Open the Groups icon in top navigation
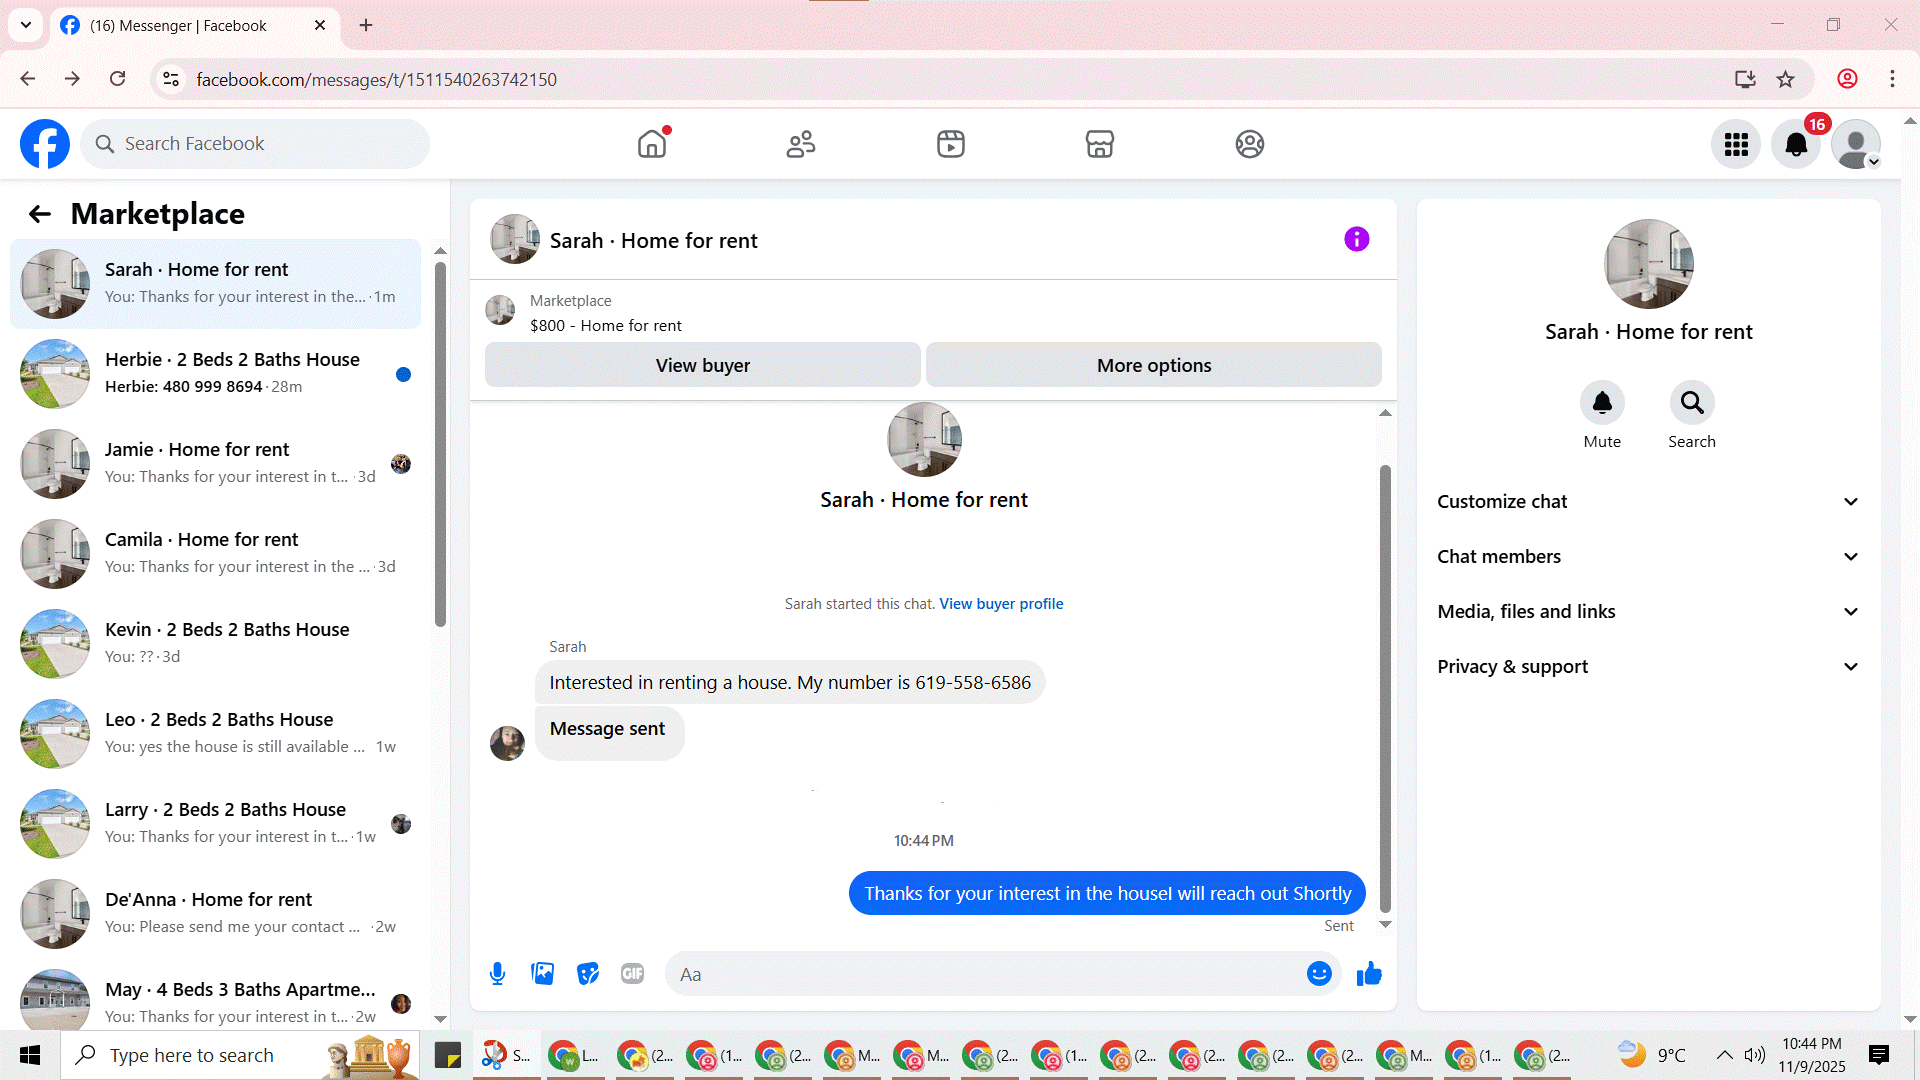Viewport: 1920px width, 1080px height. coord(1250,144)
